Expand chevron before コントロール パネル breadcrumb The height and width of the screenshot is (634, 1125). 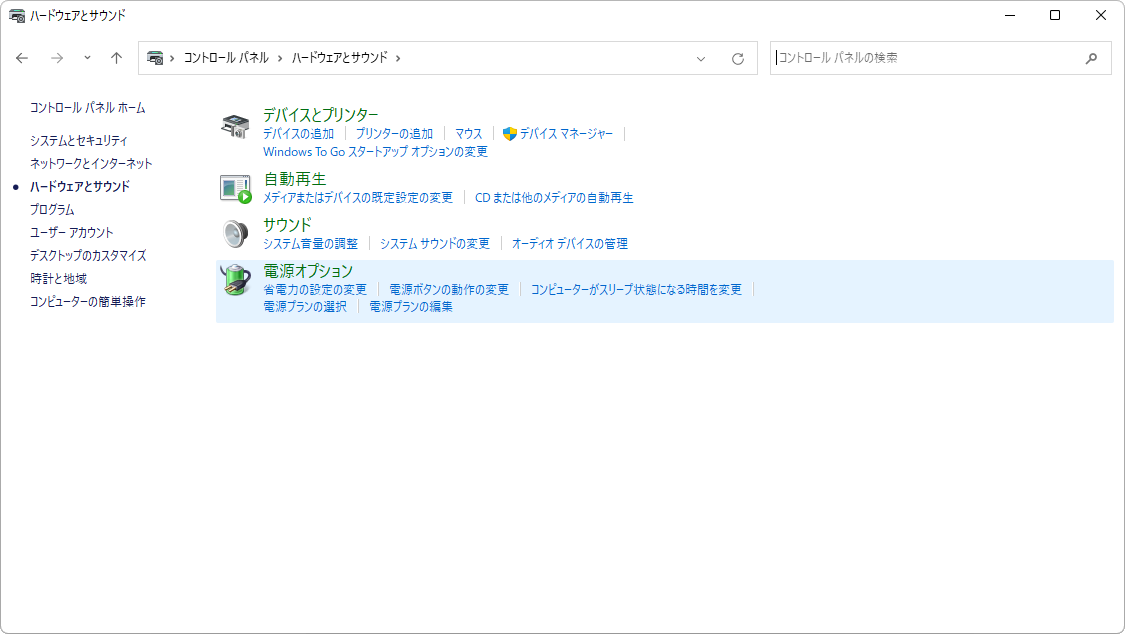pyautogui.click(x=172, y=58)
